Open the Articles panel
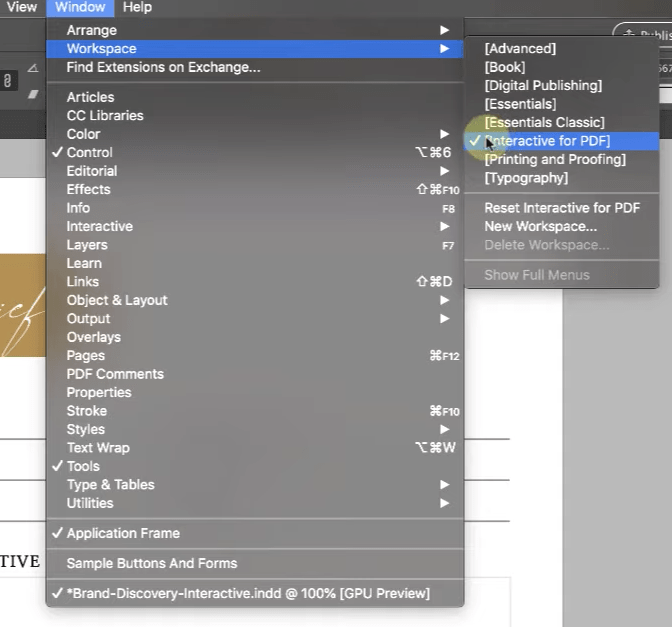672x627 pixels. (255, 97)
